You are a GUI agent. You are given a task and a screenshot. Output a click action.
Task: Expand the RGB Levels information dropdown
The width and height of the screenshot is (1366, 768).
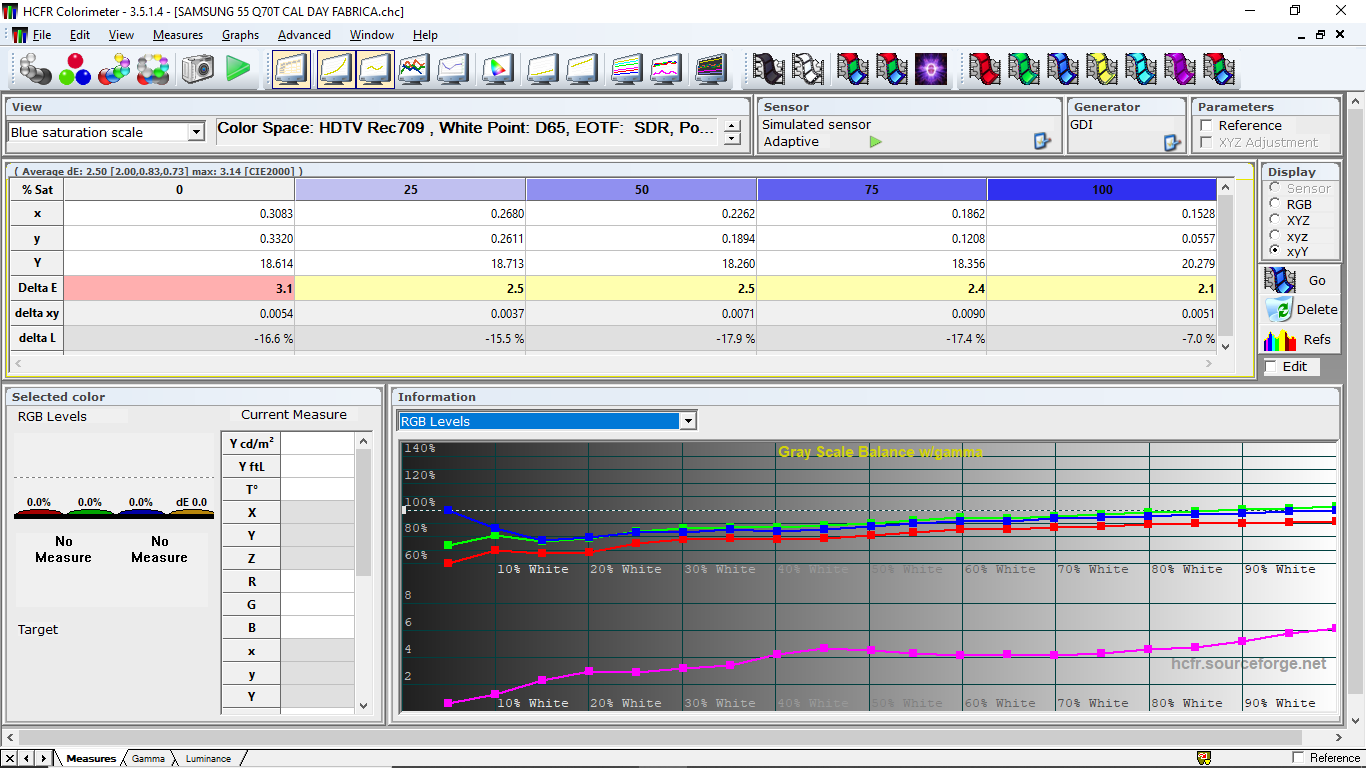[x=687, y=421]
